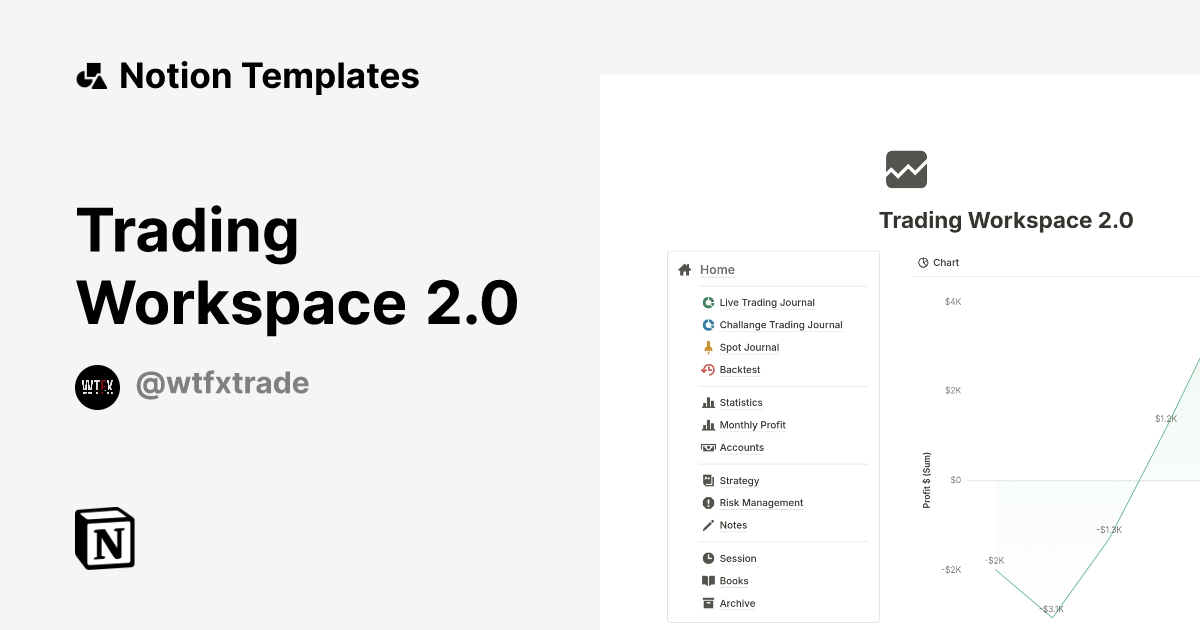Open the Strategy section
The image size is (1200, 630).
point(740,480)
